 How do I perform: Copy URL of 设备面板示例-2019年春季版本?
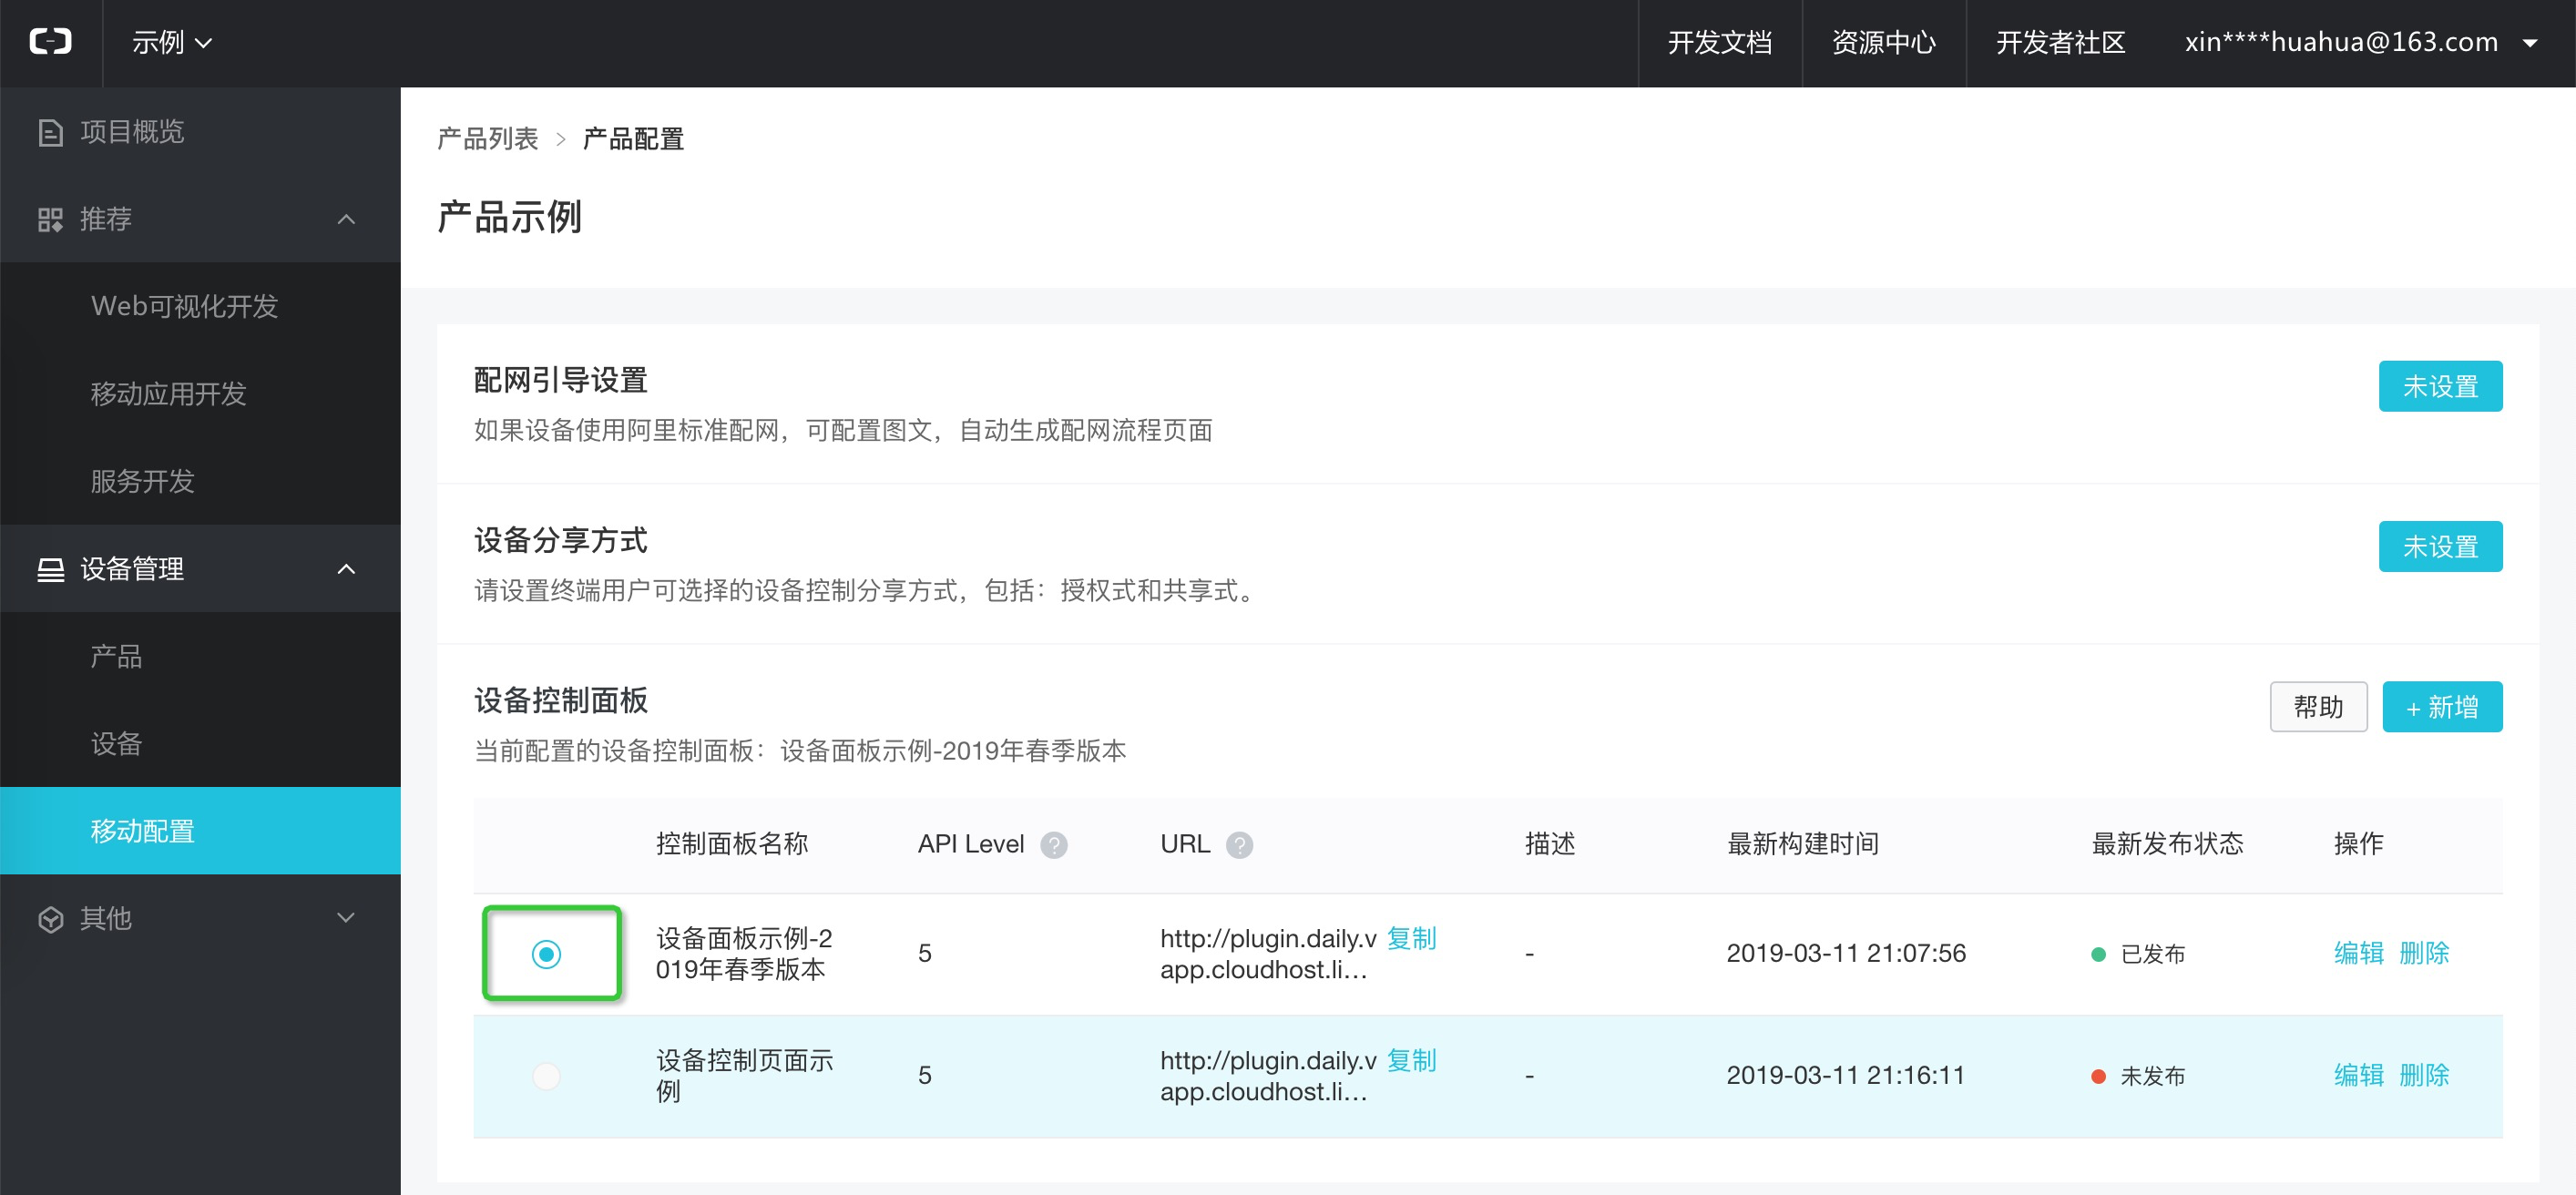pos(1411,938)
